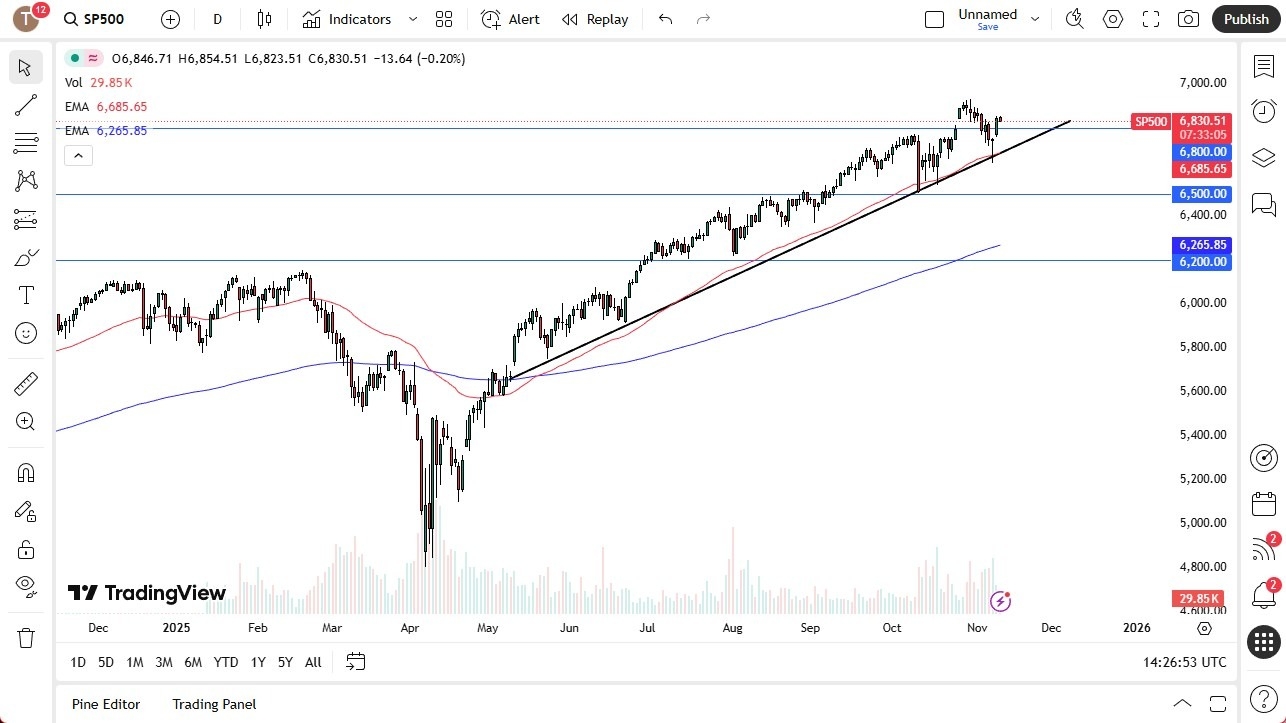Viewport: 1286px width, 723px height.
Task: Open the emoji drawing tool
Action: (x=25, y=332)
